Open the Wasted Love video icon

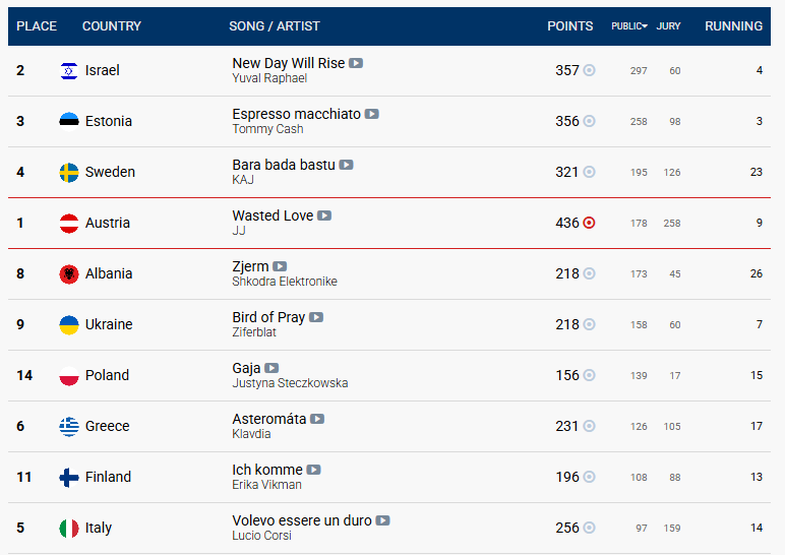324,216
